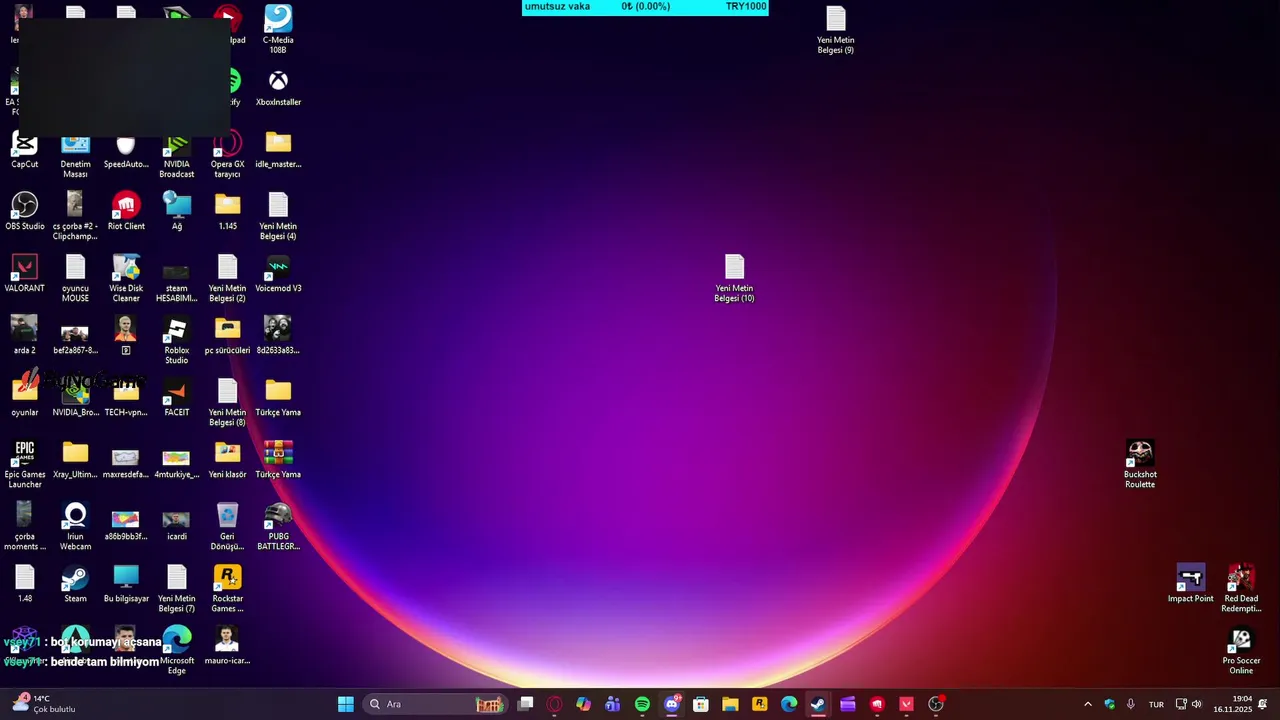The image size is (1280, 720).
Task: Select the Xray_Ultimate folder icon
Action: (x=75, y=459)
